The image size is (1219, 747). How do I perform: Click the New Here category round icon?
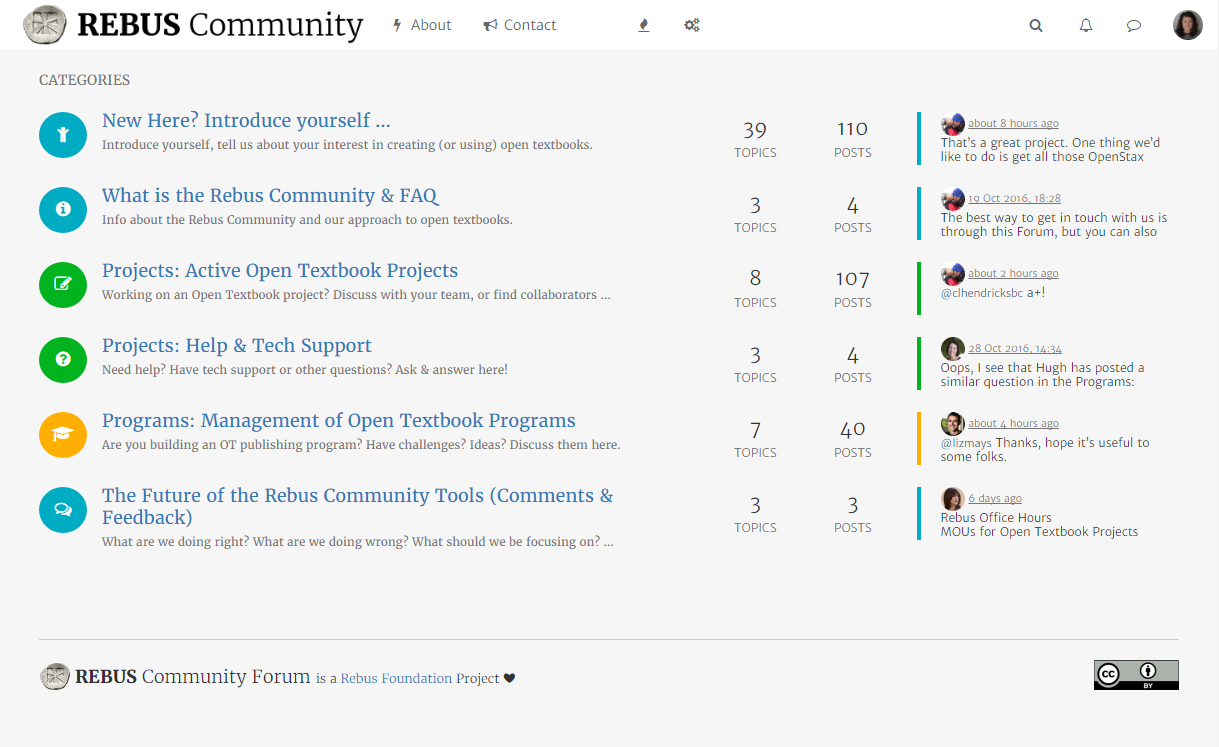point(63,134)
